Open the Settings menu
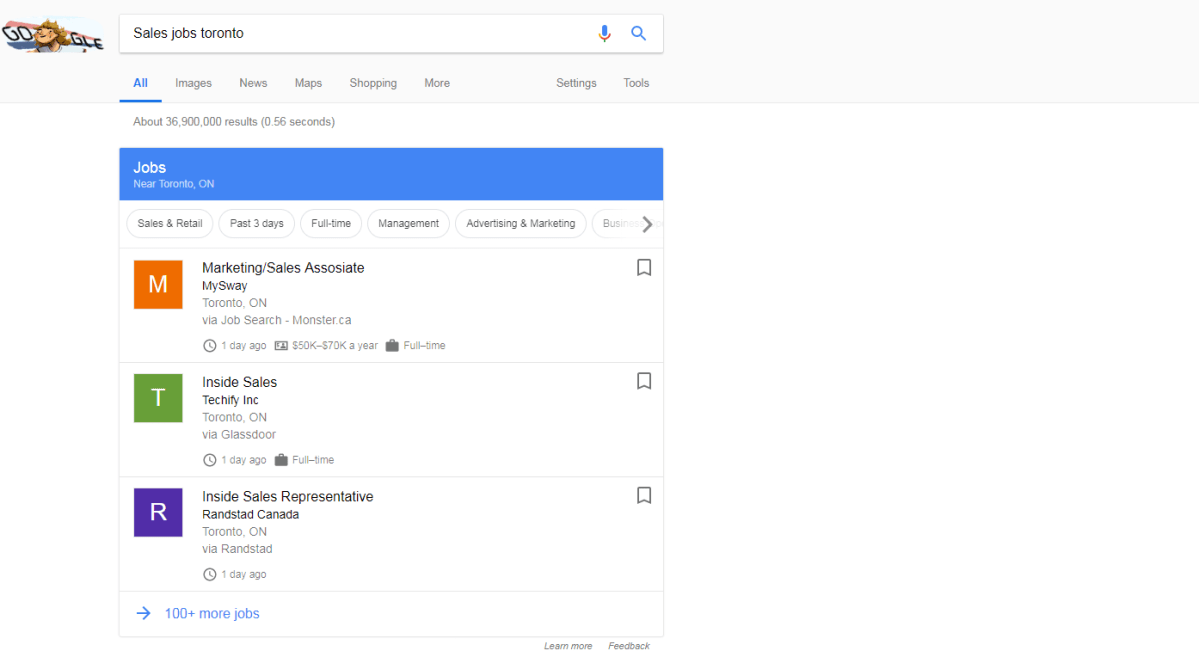The image size is (1199, 657). [x=576, y=83]
